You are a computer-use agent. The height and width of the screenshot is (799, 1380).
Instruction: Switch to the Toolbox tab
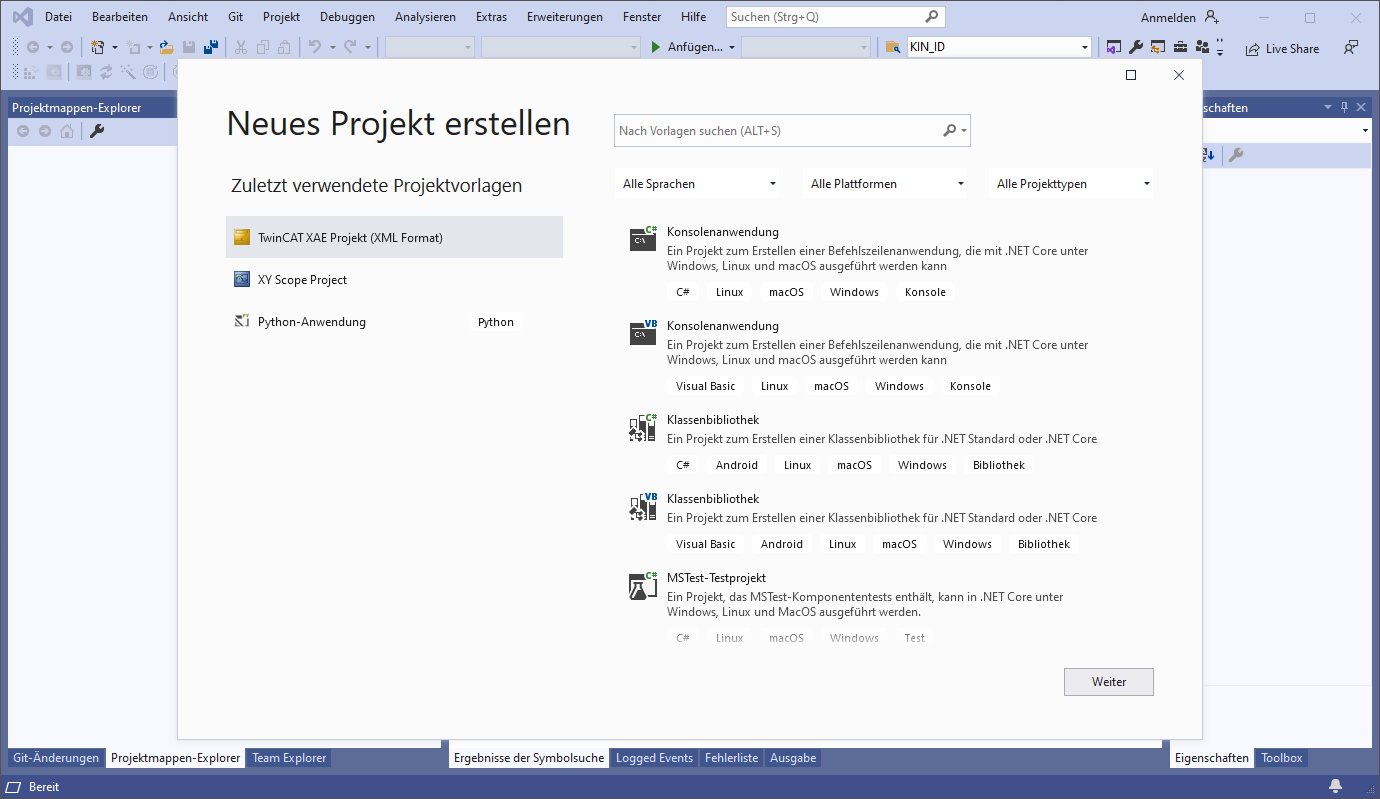(1281, 758)
